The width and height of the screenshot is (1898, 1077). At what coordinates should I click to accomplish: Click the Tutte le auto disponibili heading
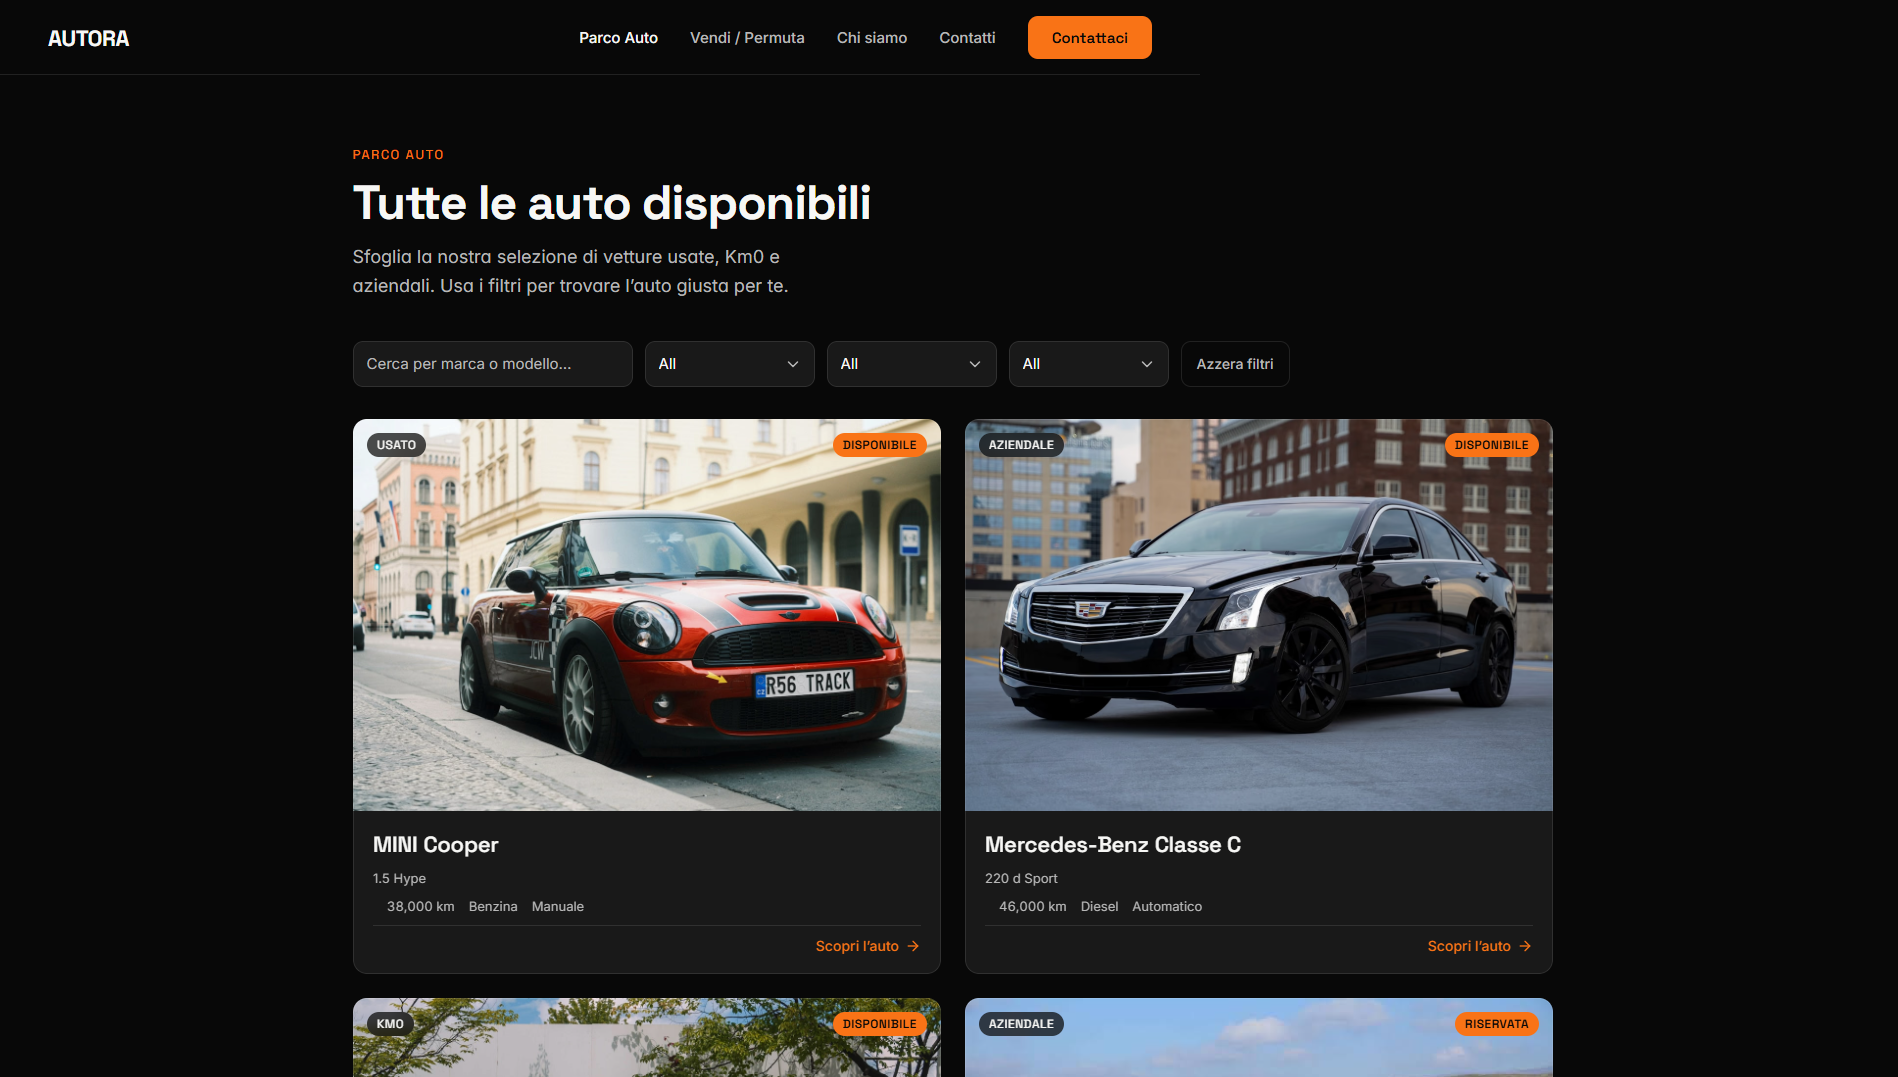(612, 203)
